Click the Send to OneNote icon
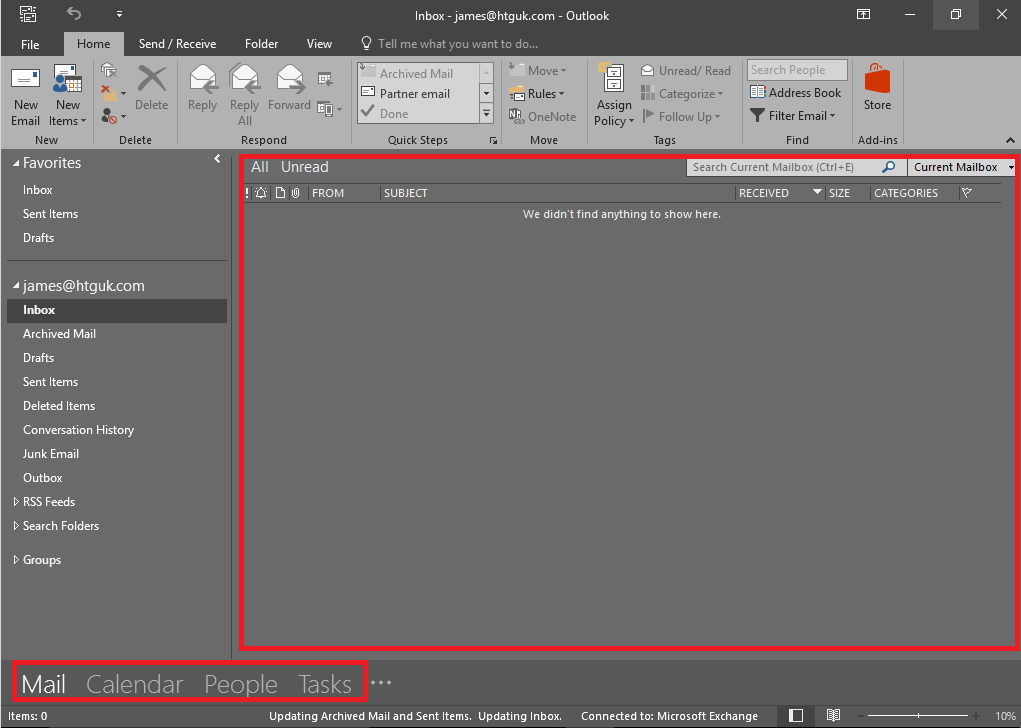 [516, 116]
